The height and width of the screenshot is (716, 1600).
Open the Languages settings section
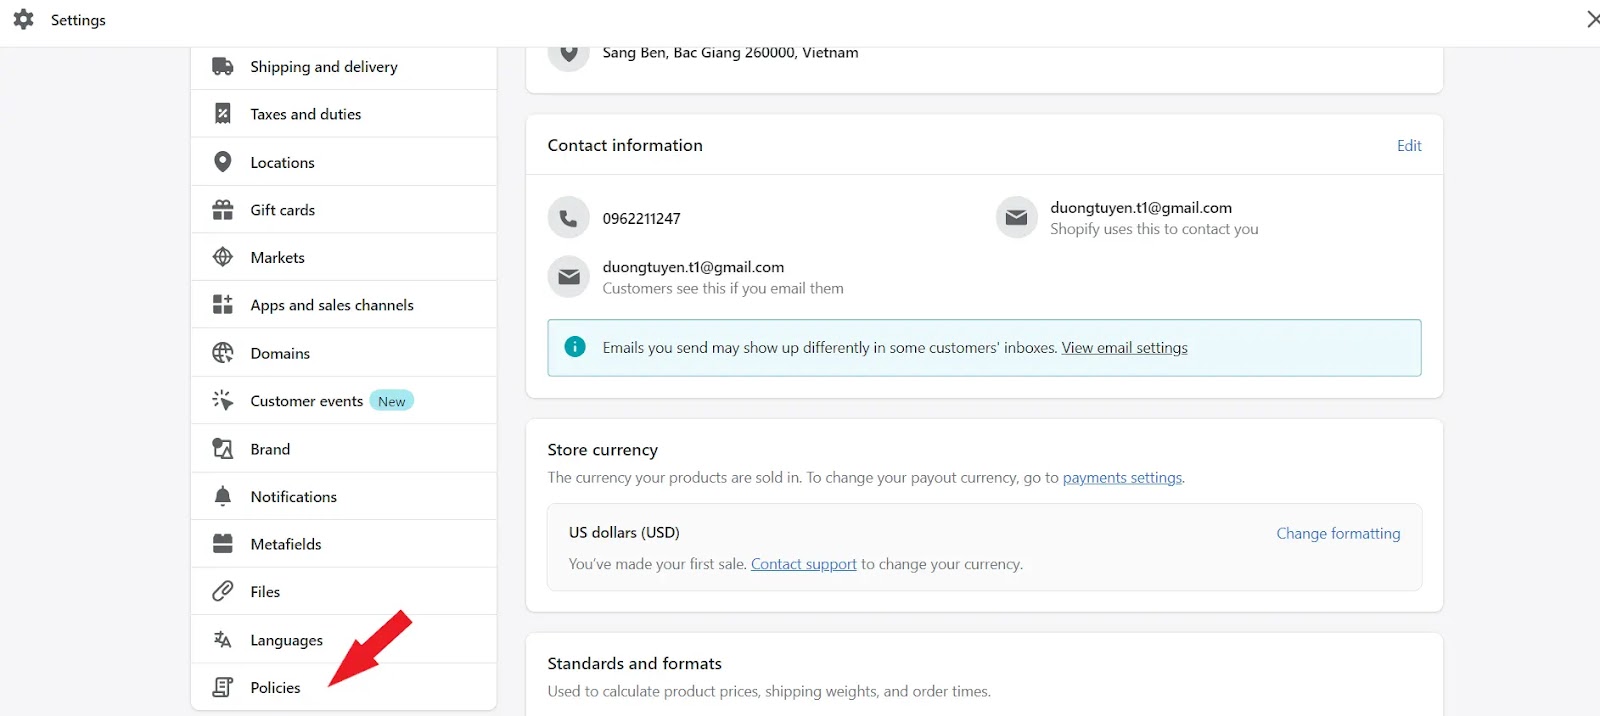(x=286, y=640)
